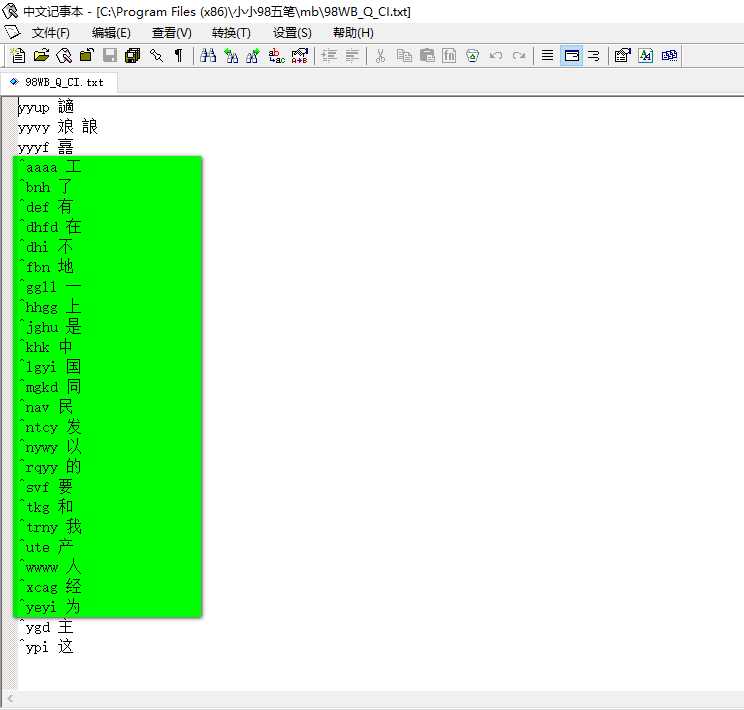Click the line 'yyvy 飨 詪'
Viewport: 744px width, 710px height.
[x=57, y=127]
